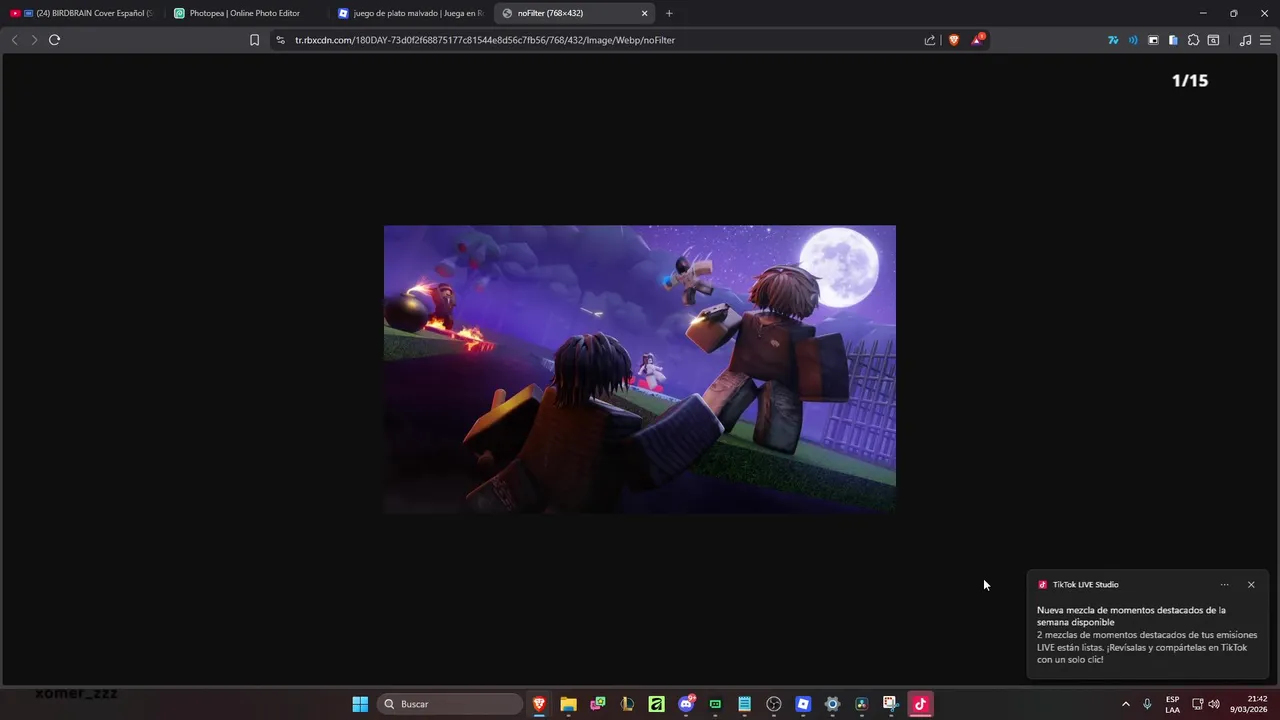The image size is (1280, 720).
Task: Open the volume speaker tray icon
Action: [x=1214, y=704]
